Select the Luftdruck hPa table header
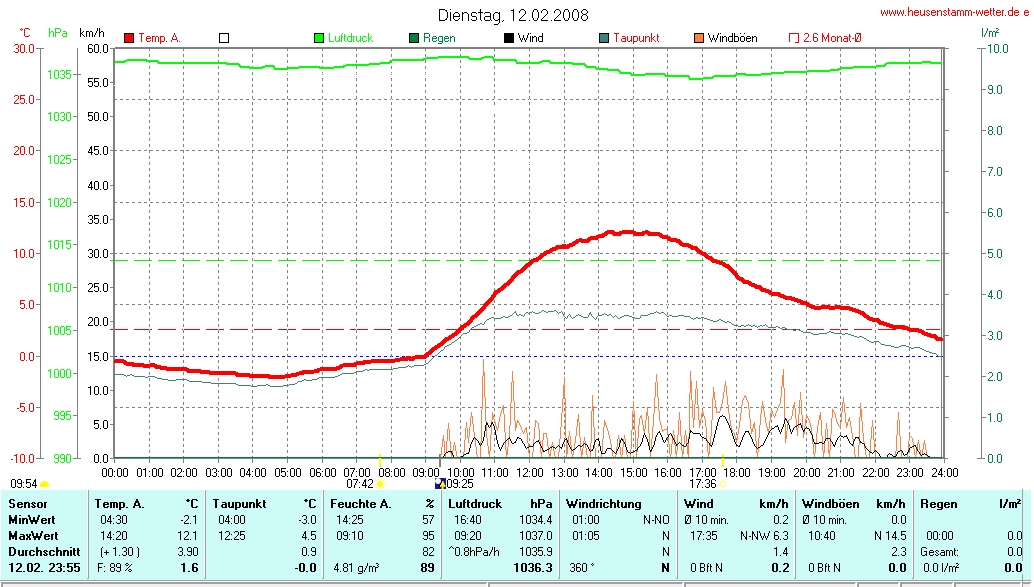Screen dimensions: 1034x587 (500, 504)
